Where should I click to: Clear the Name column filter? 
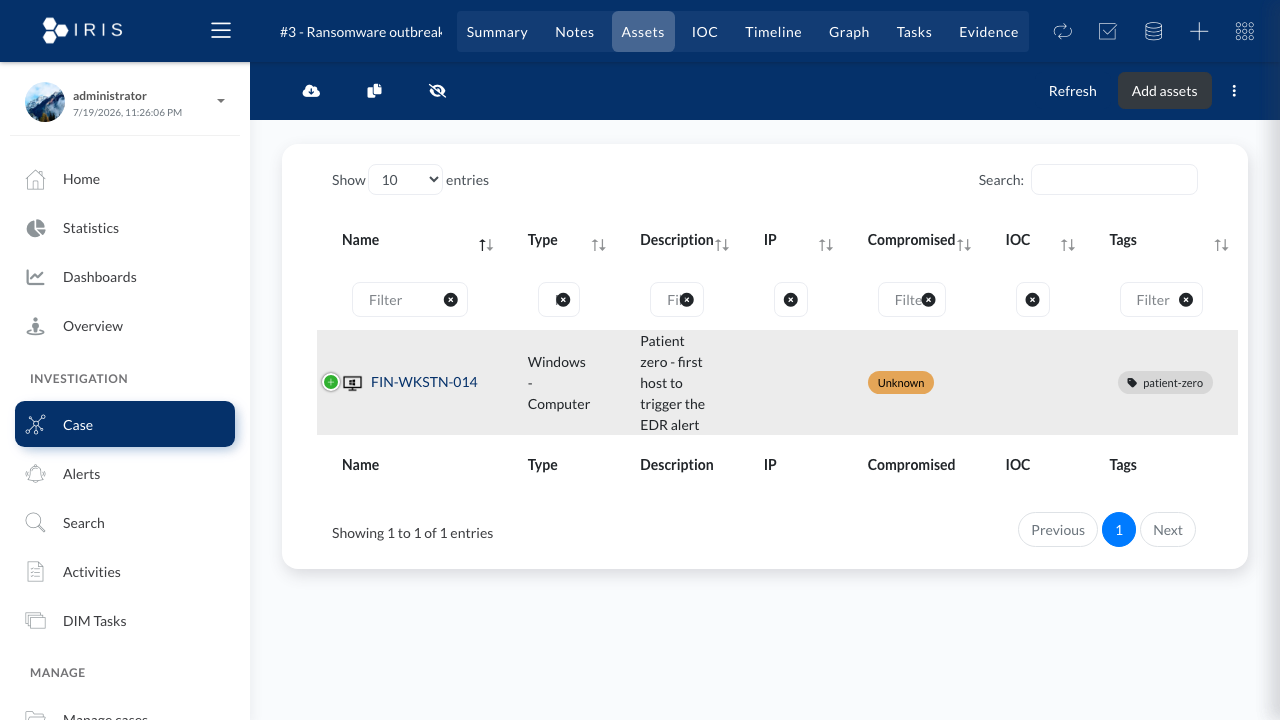pos(451,300)
